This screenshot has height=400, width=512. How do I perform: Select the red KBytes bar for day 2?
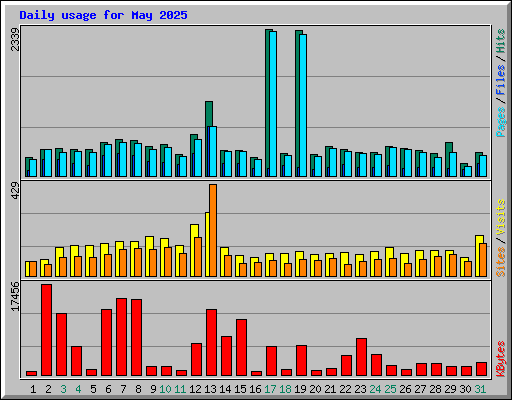tap(46, 330)
